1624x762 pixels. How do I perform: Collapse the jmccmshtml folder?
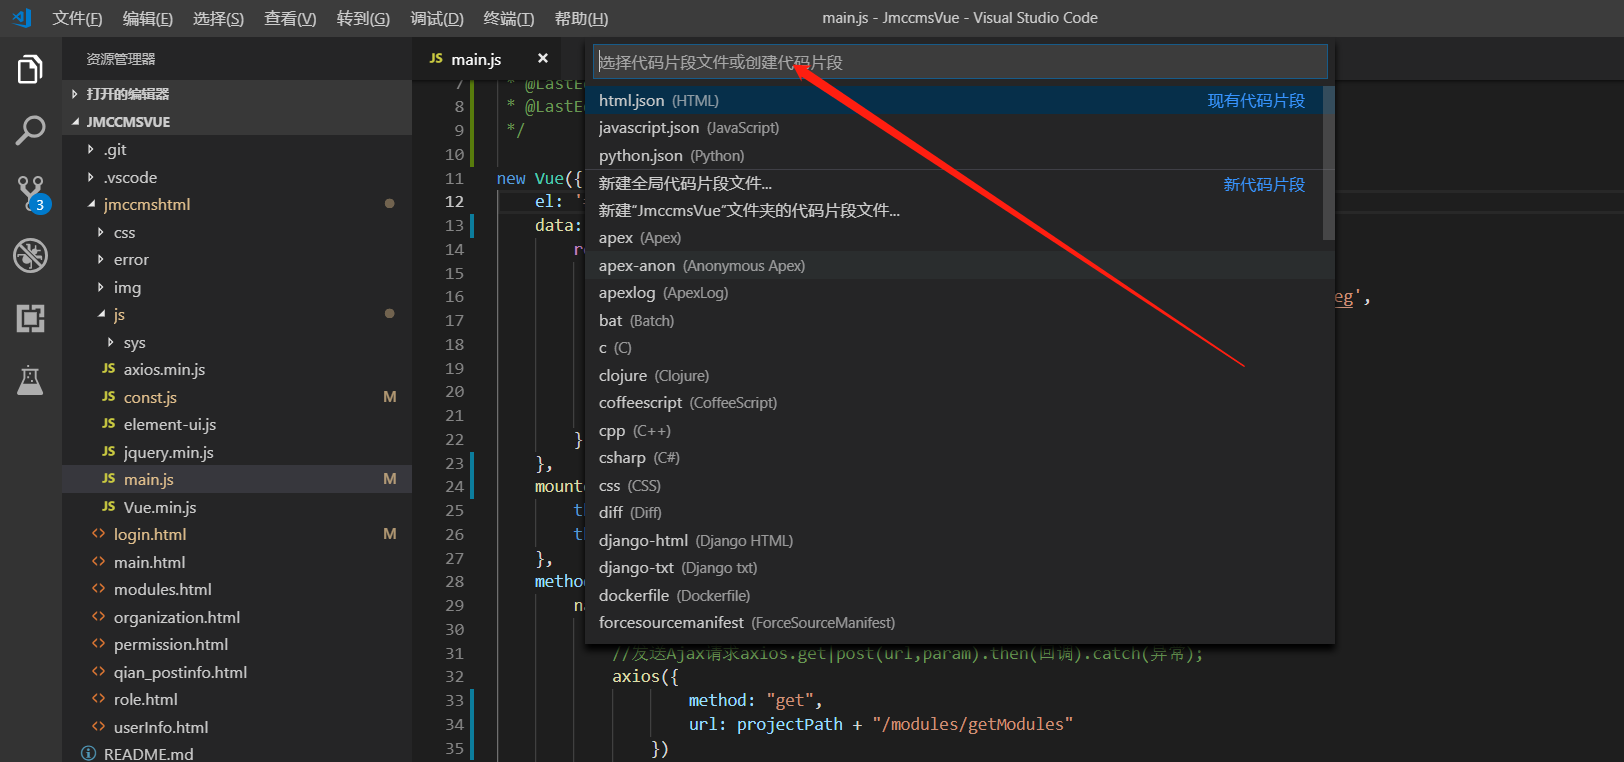[91, 204]
